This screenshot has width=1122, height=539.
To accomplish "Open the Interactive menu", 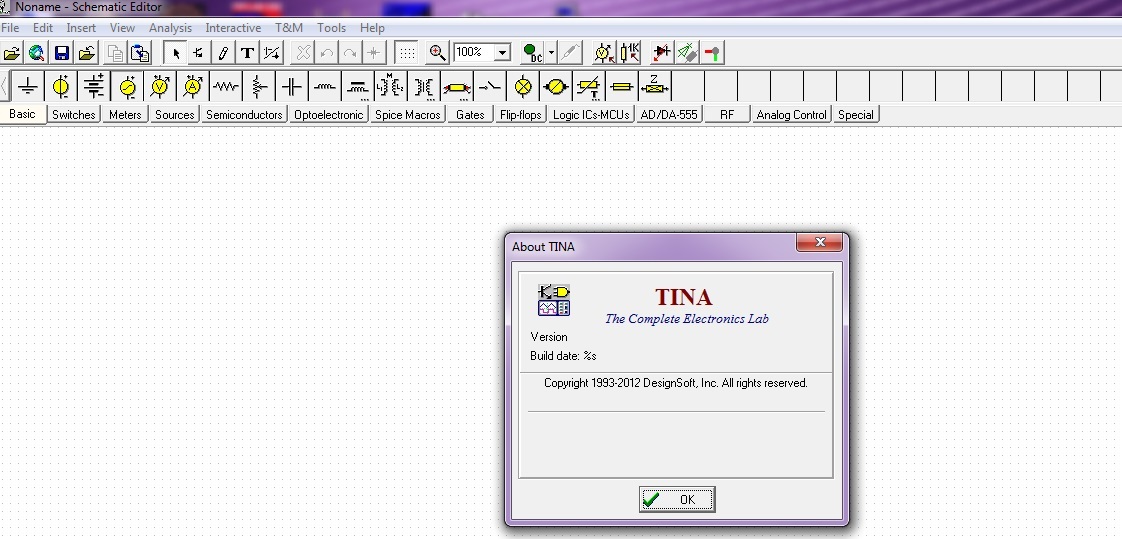I will [x=233, y=28].
